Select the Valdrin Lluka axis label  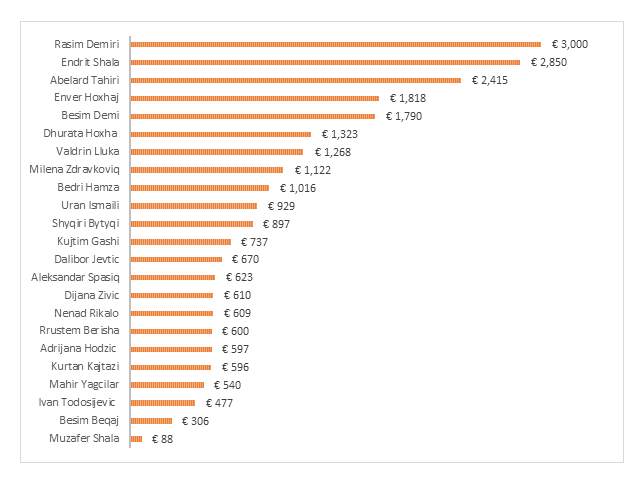tap(88, 151)
